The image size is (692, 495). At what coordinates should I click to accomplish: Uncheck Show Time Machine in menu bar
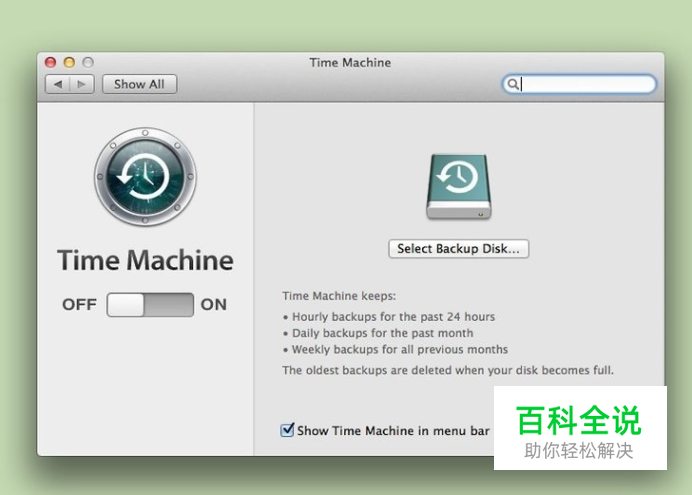point(287,430)
